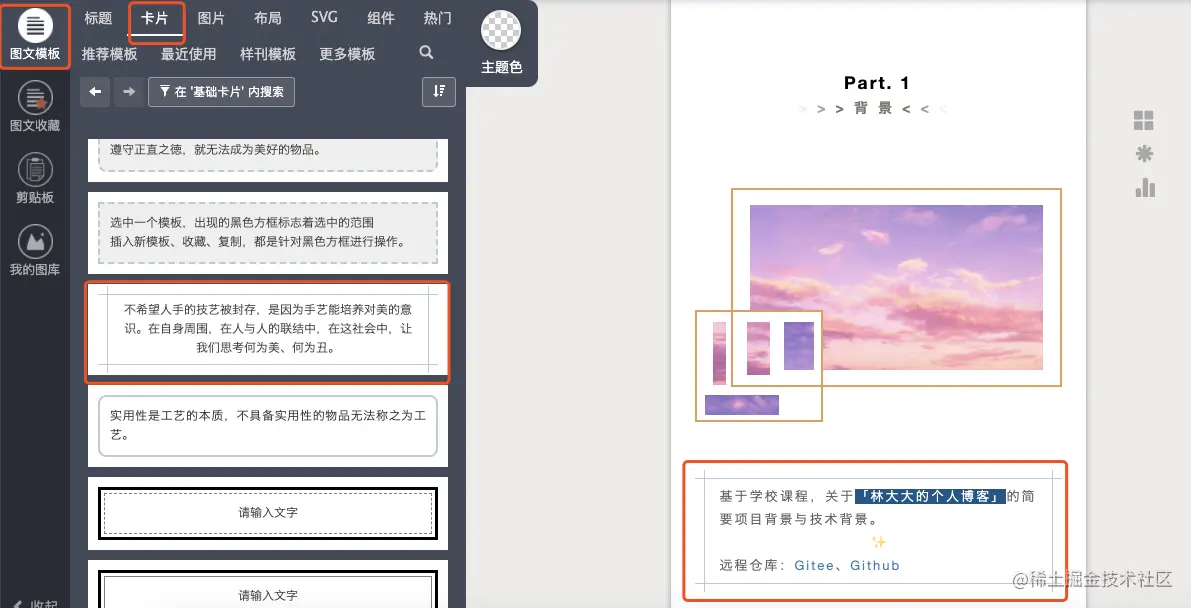Image resolution: width=1191 pixels, height=608 pixels.
Task: Click the 远程仓库 label text
Action: (752, 565)
